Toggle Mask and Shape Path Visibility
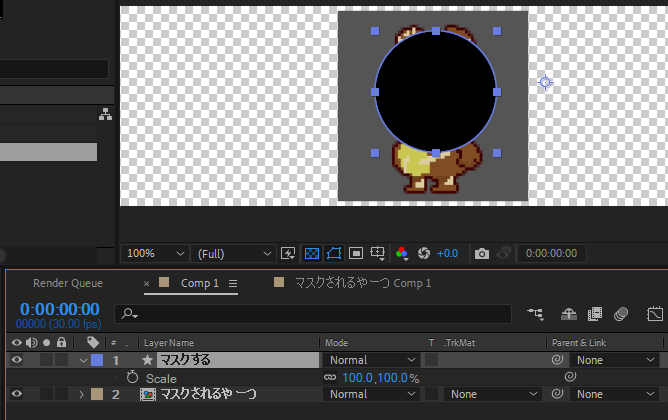This screenshot has height=420, width=668. (334, 253)
